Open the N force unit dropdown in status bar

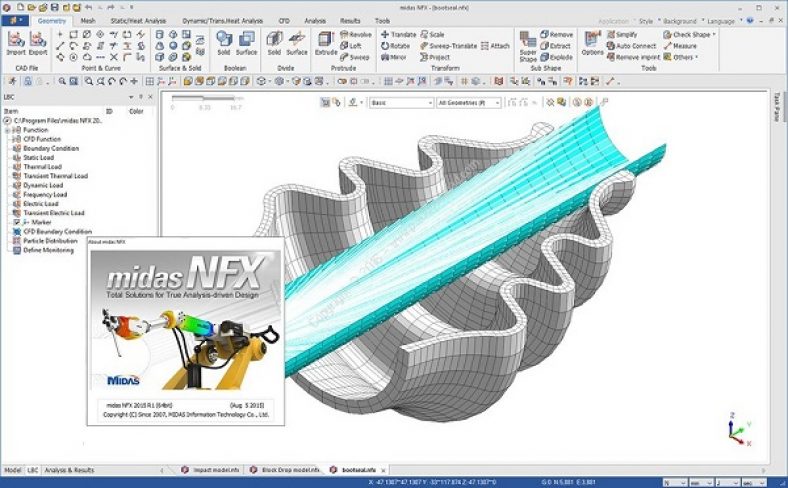674,482
